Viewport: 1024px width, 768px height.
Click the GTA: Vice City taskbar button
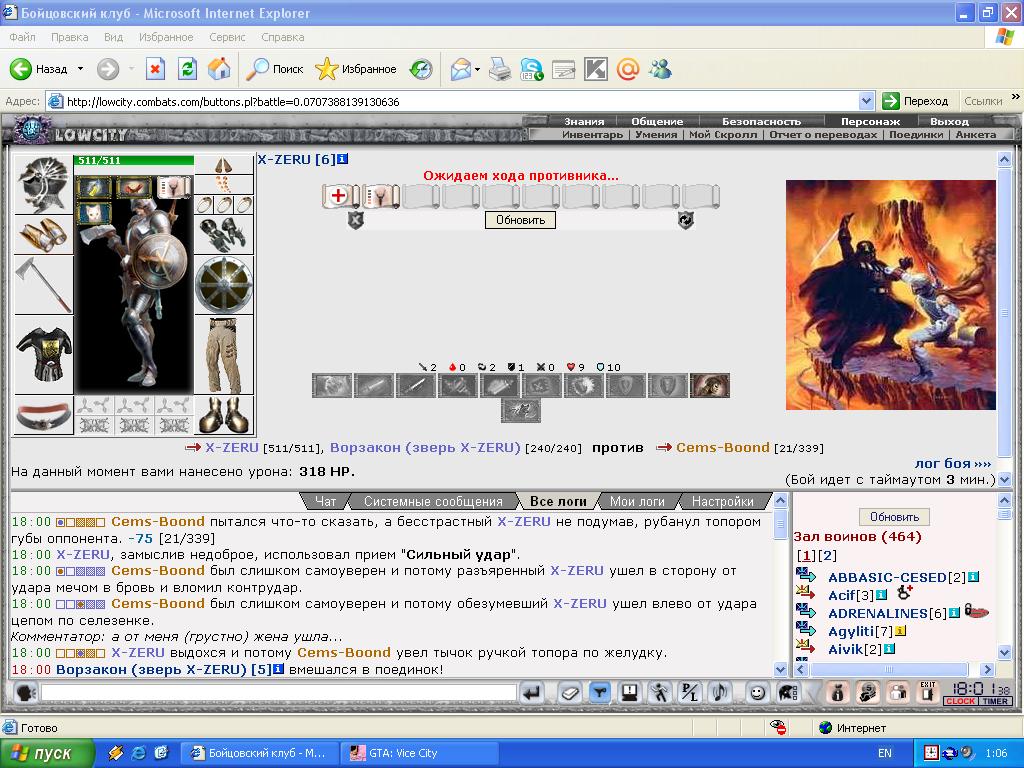421,753
